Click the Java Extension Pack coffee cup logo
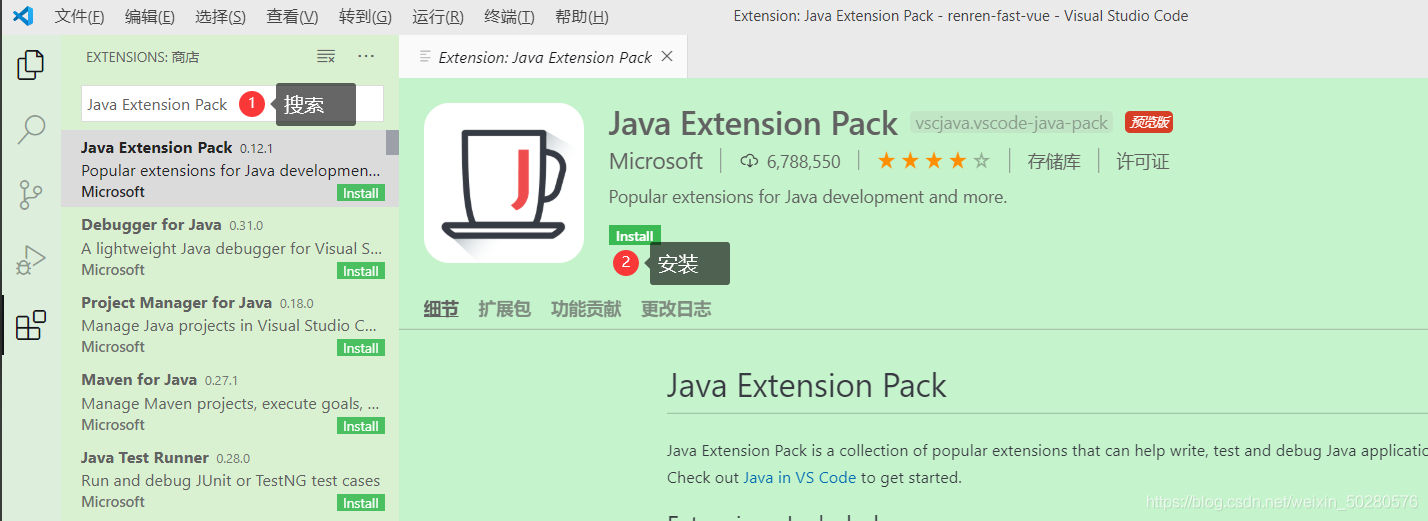1428x521 pixels. coord(504,183)
